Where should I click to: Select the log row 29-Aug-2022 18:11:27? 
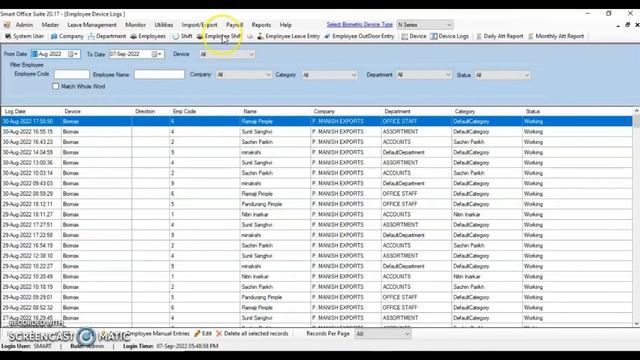click(316, 214)
